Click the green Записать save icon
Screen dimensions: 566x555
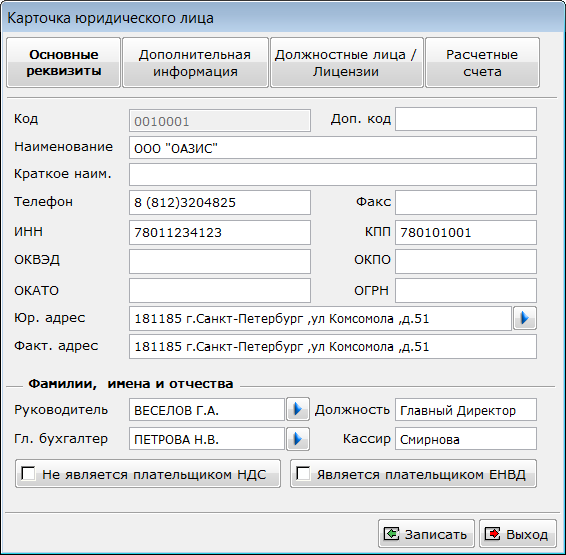[x=391, y=534]
